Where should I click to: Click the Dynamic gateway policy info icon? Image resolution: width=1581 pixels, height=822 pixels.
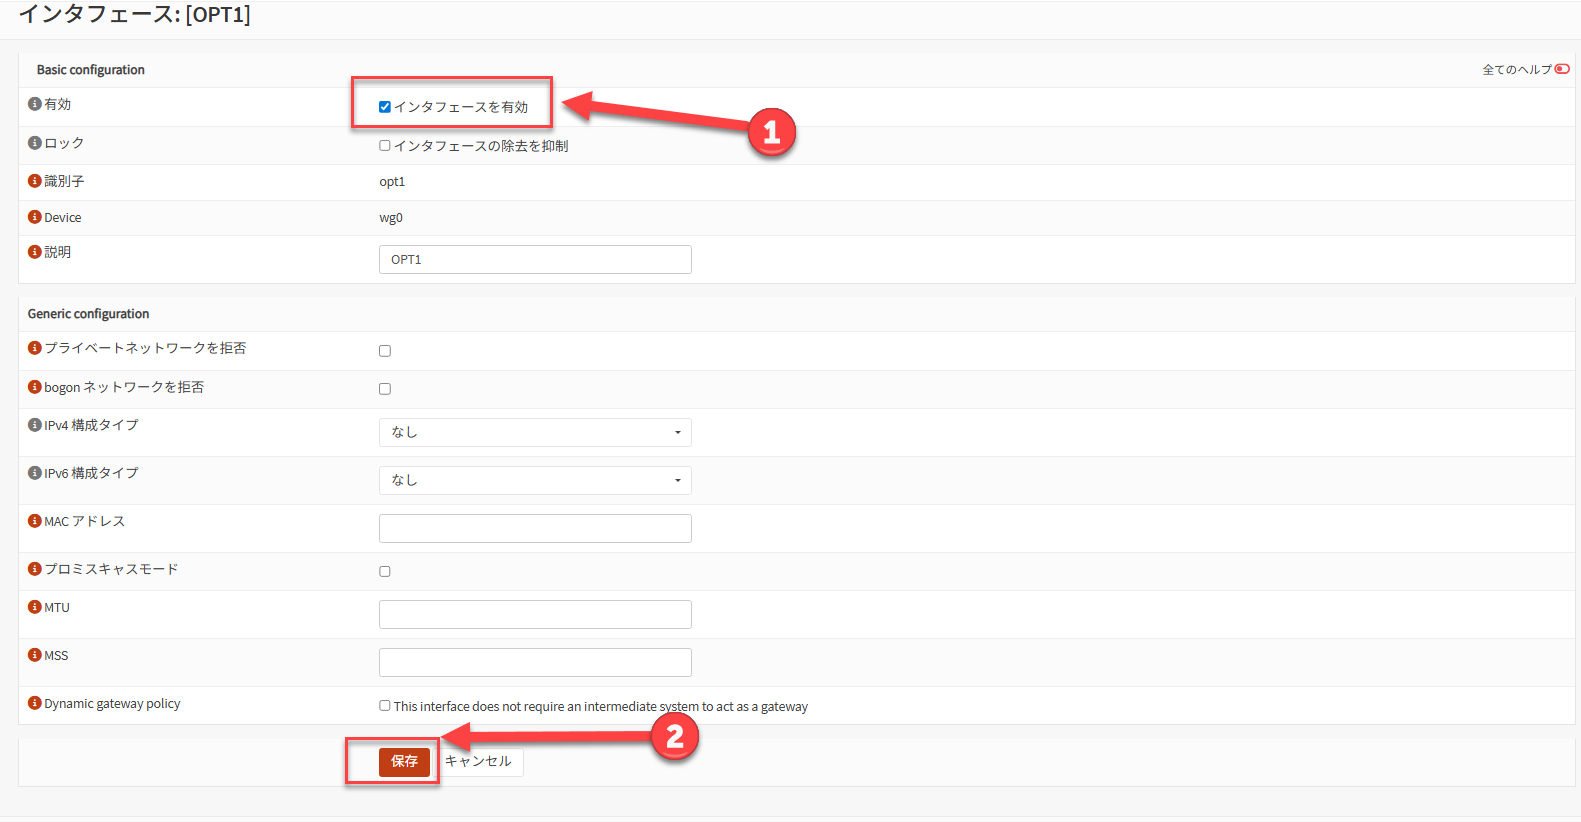[35, 703]
